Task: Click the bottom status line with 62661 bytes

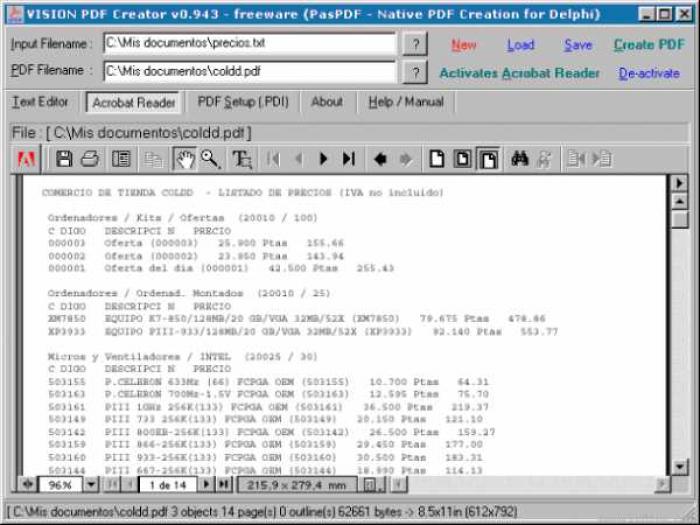Action: pos(262,512)
